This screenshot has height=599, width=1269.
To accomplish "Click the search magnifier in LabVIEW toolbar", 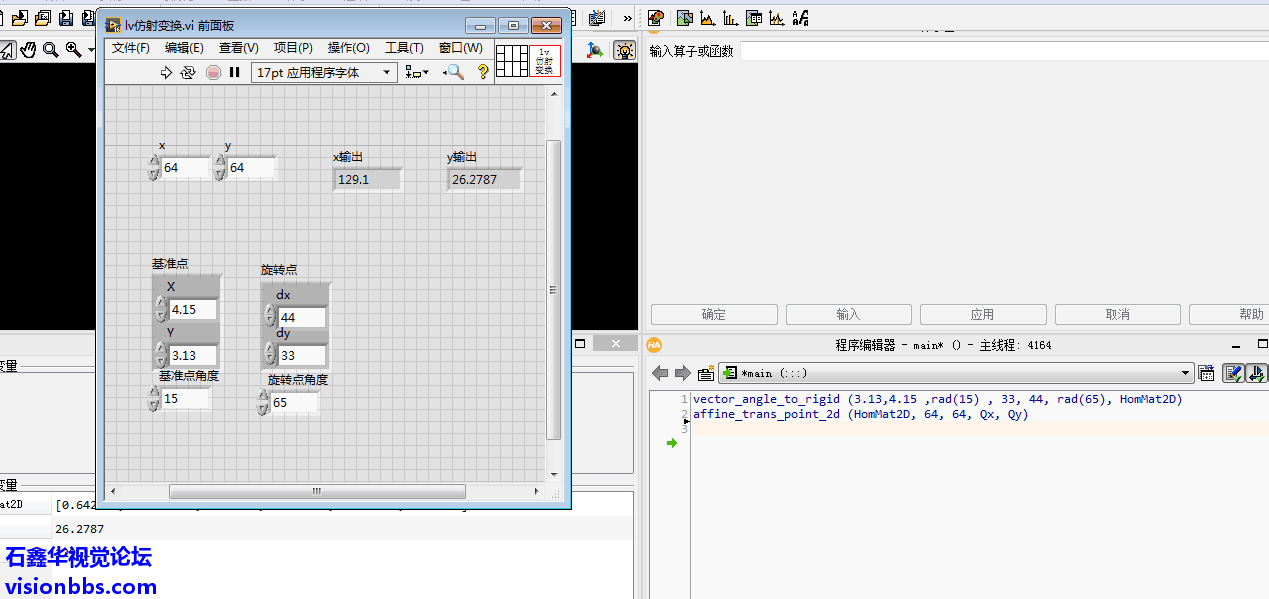I will point(454,72).
